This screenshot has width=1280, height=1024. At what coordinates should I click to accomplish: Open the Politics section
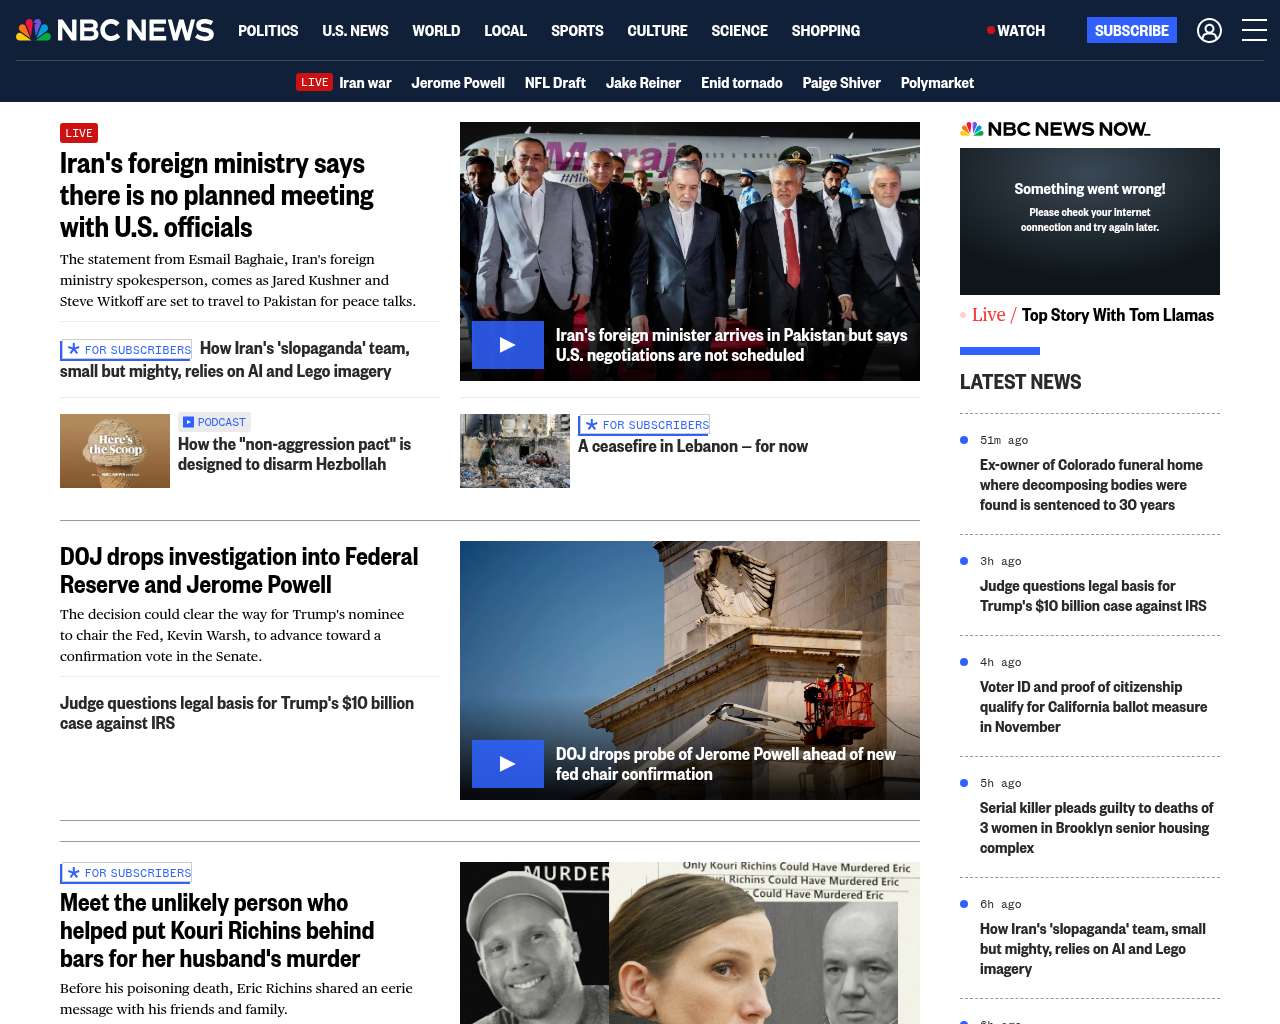click(268, 31)
